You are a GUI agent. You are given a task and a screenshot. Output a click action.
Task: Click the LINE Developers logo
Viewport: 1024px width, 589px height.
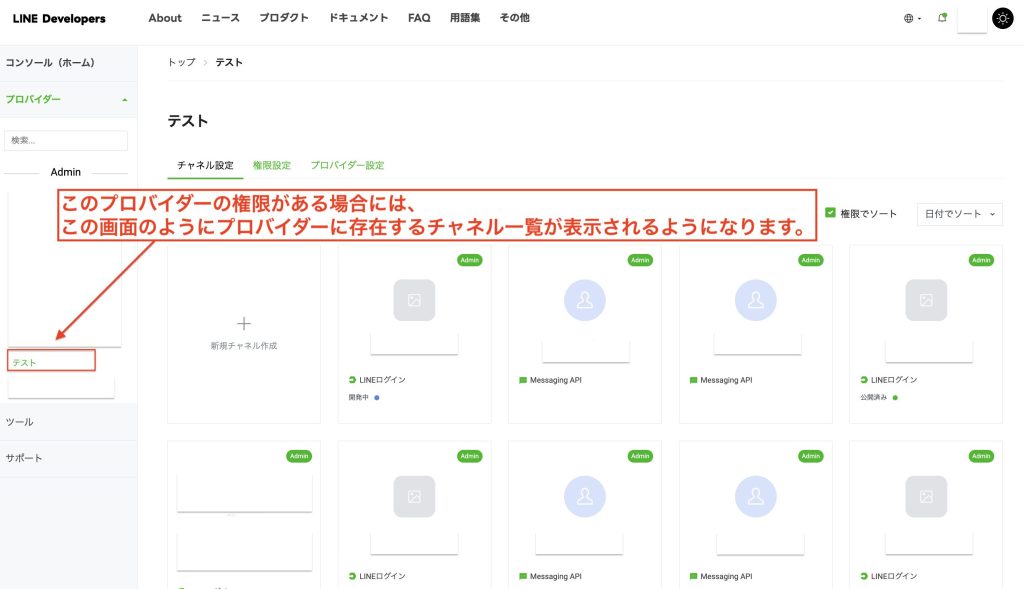pyautogui.click(x=59, y=18)
